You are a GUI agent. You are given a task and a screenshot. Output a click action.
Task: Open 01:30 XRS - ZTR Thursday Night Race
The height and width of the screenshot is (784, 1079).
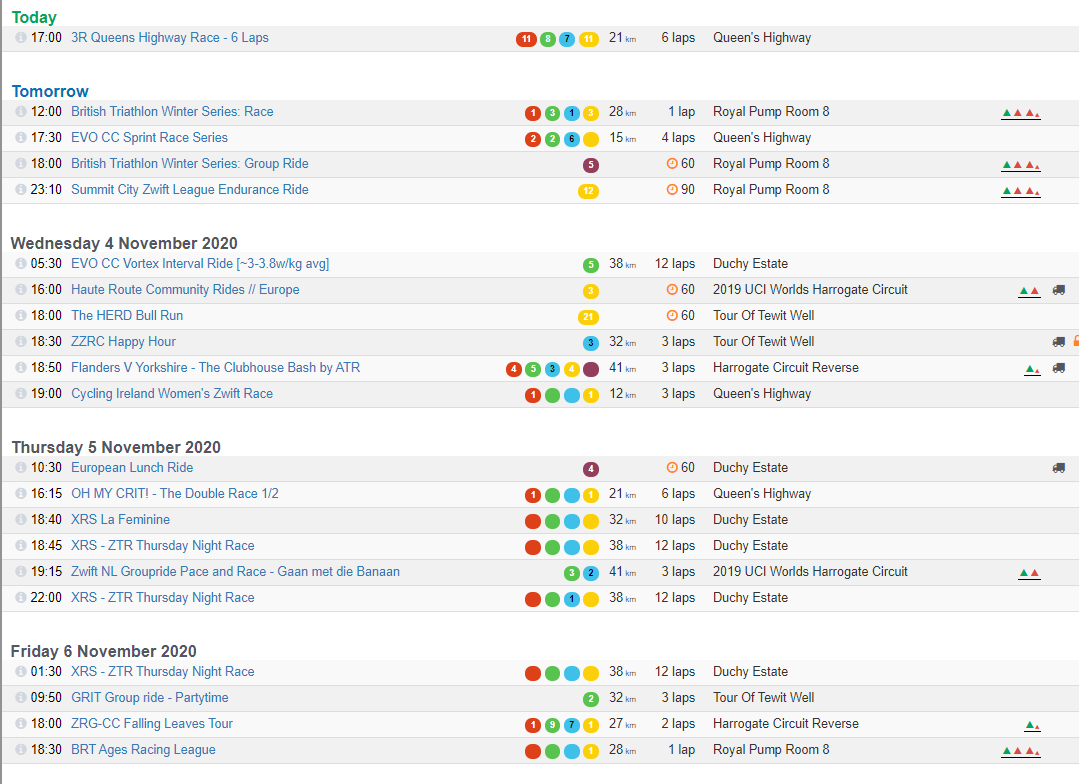[162, 671]
